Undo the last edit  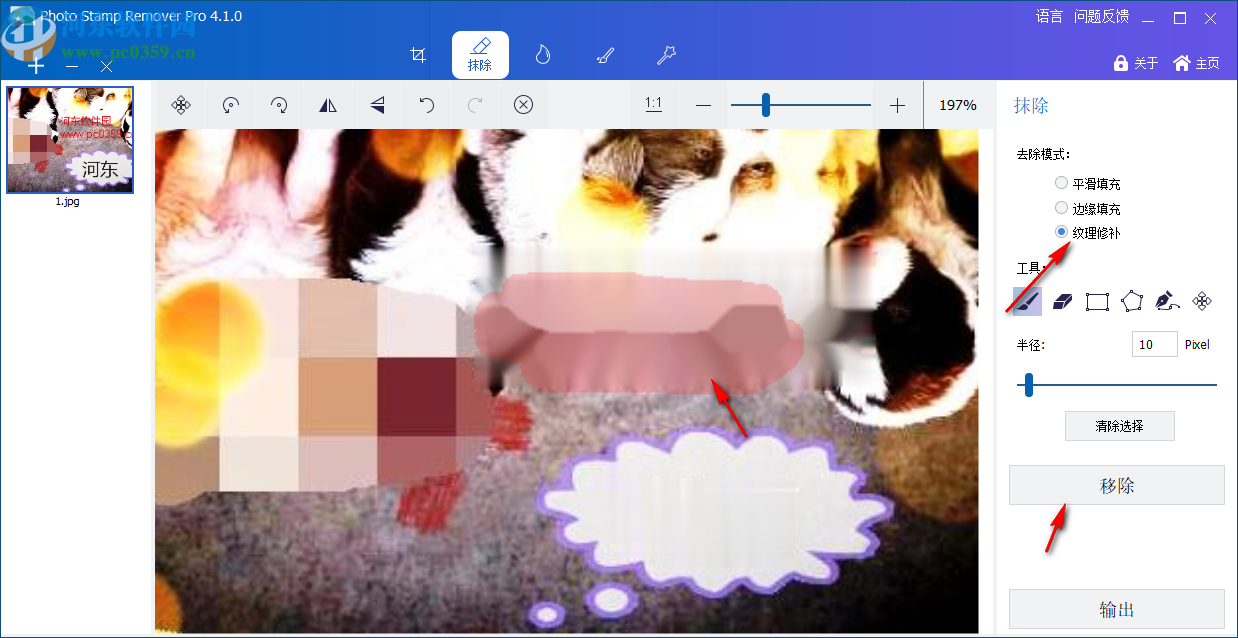(x=426, y=104)
